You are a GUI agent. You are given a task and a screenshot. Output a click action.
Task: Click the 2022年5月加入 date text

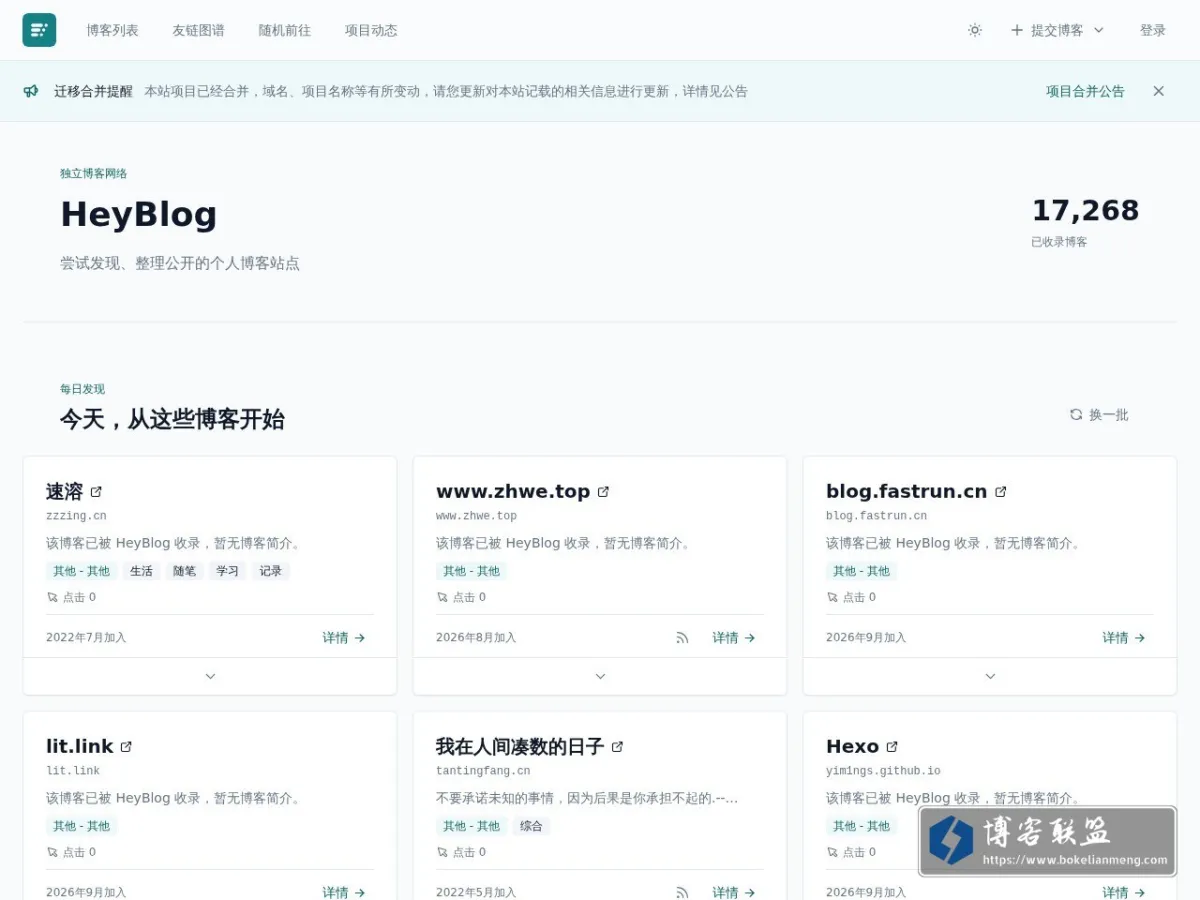(x=476, y=892)
